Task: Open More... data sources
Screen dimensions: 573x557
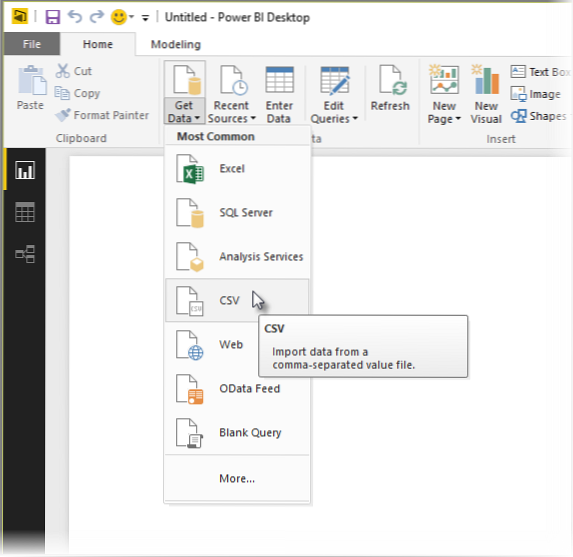Action: (x=237, y=478)
